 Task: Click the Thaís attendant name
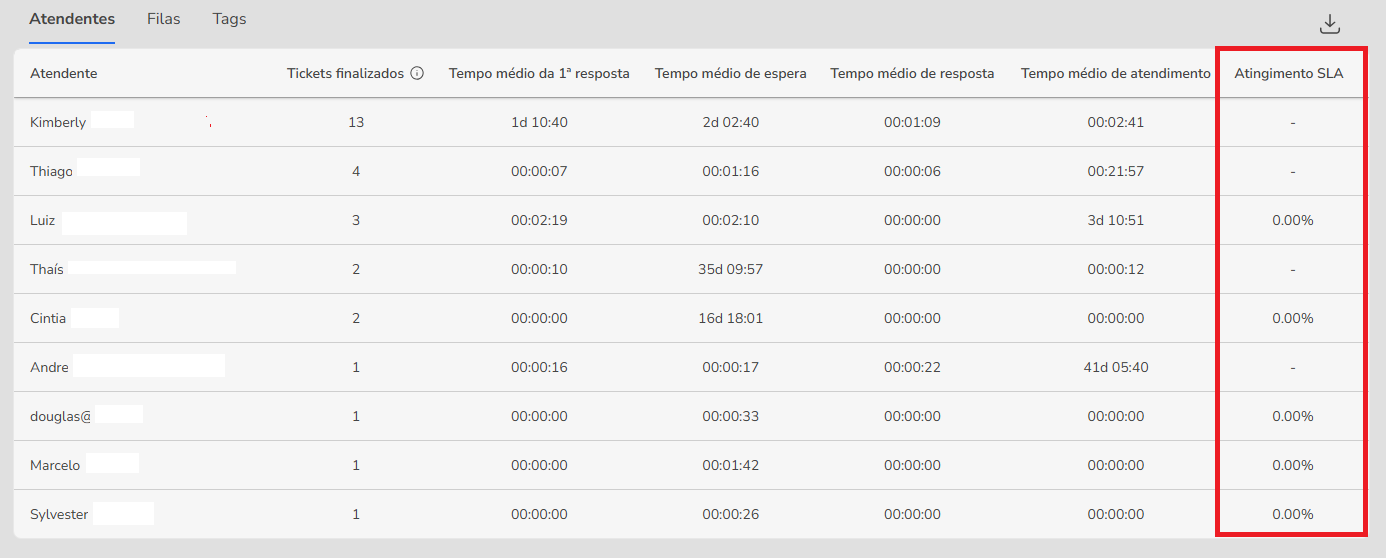(x=47, y=269)
